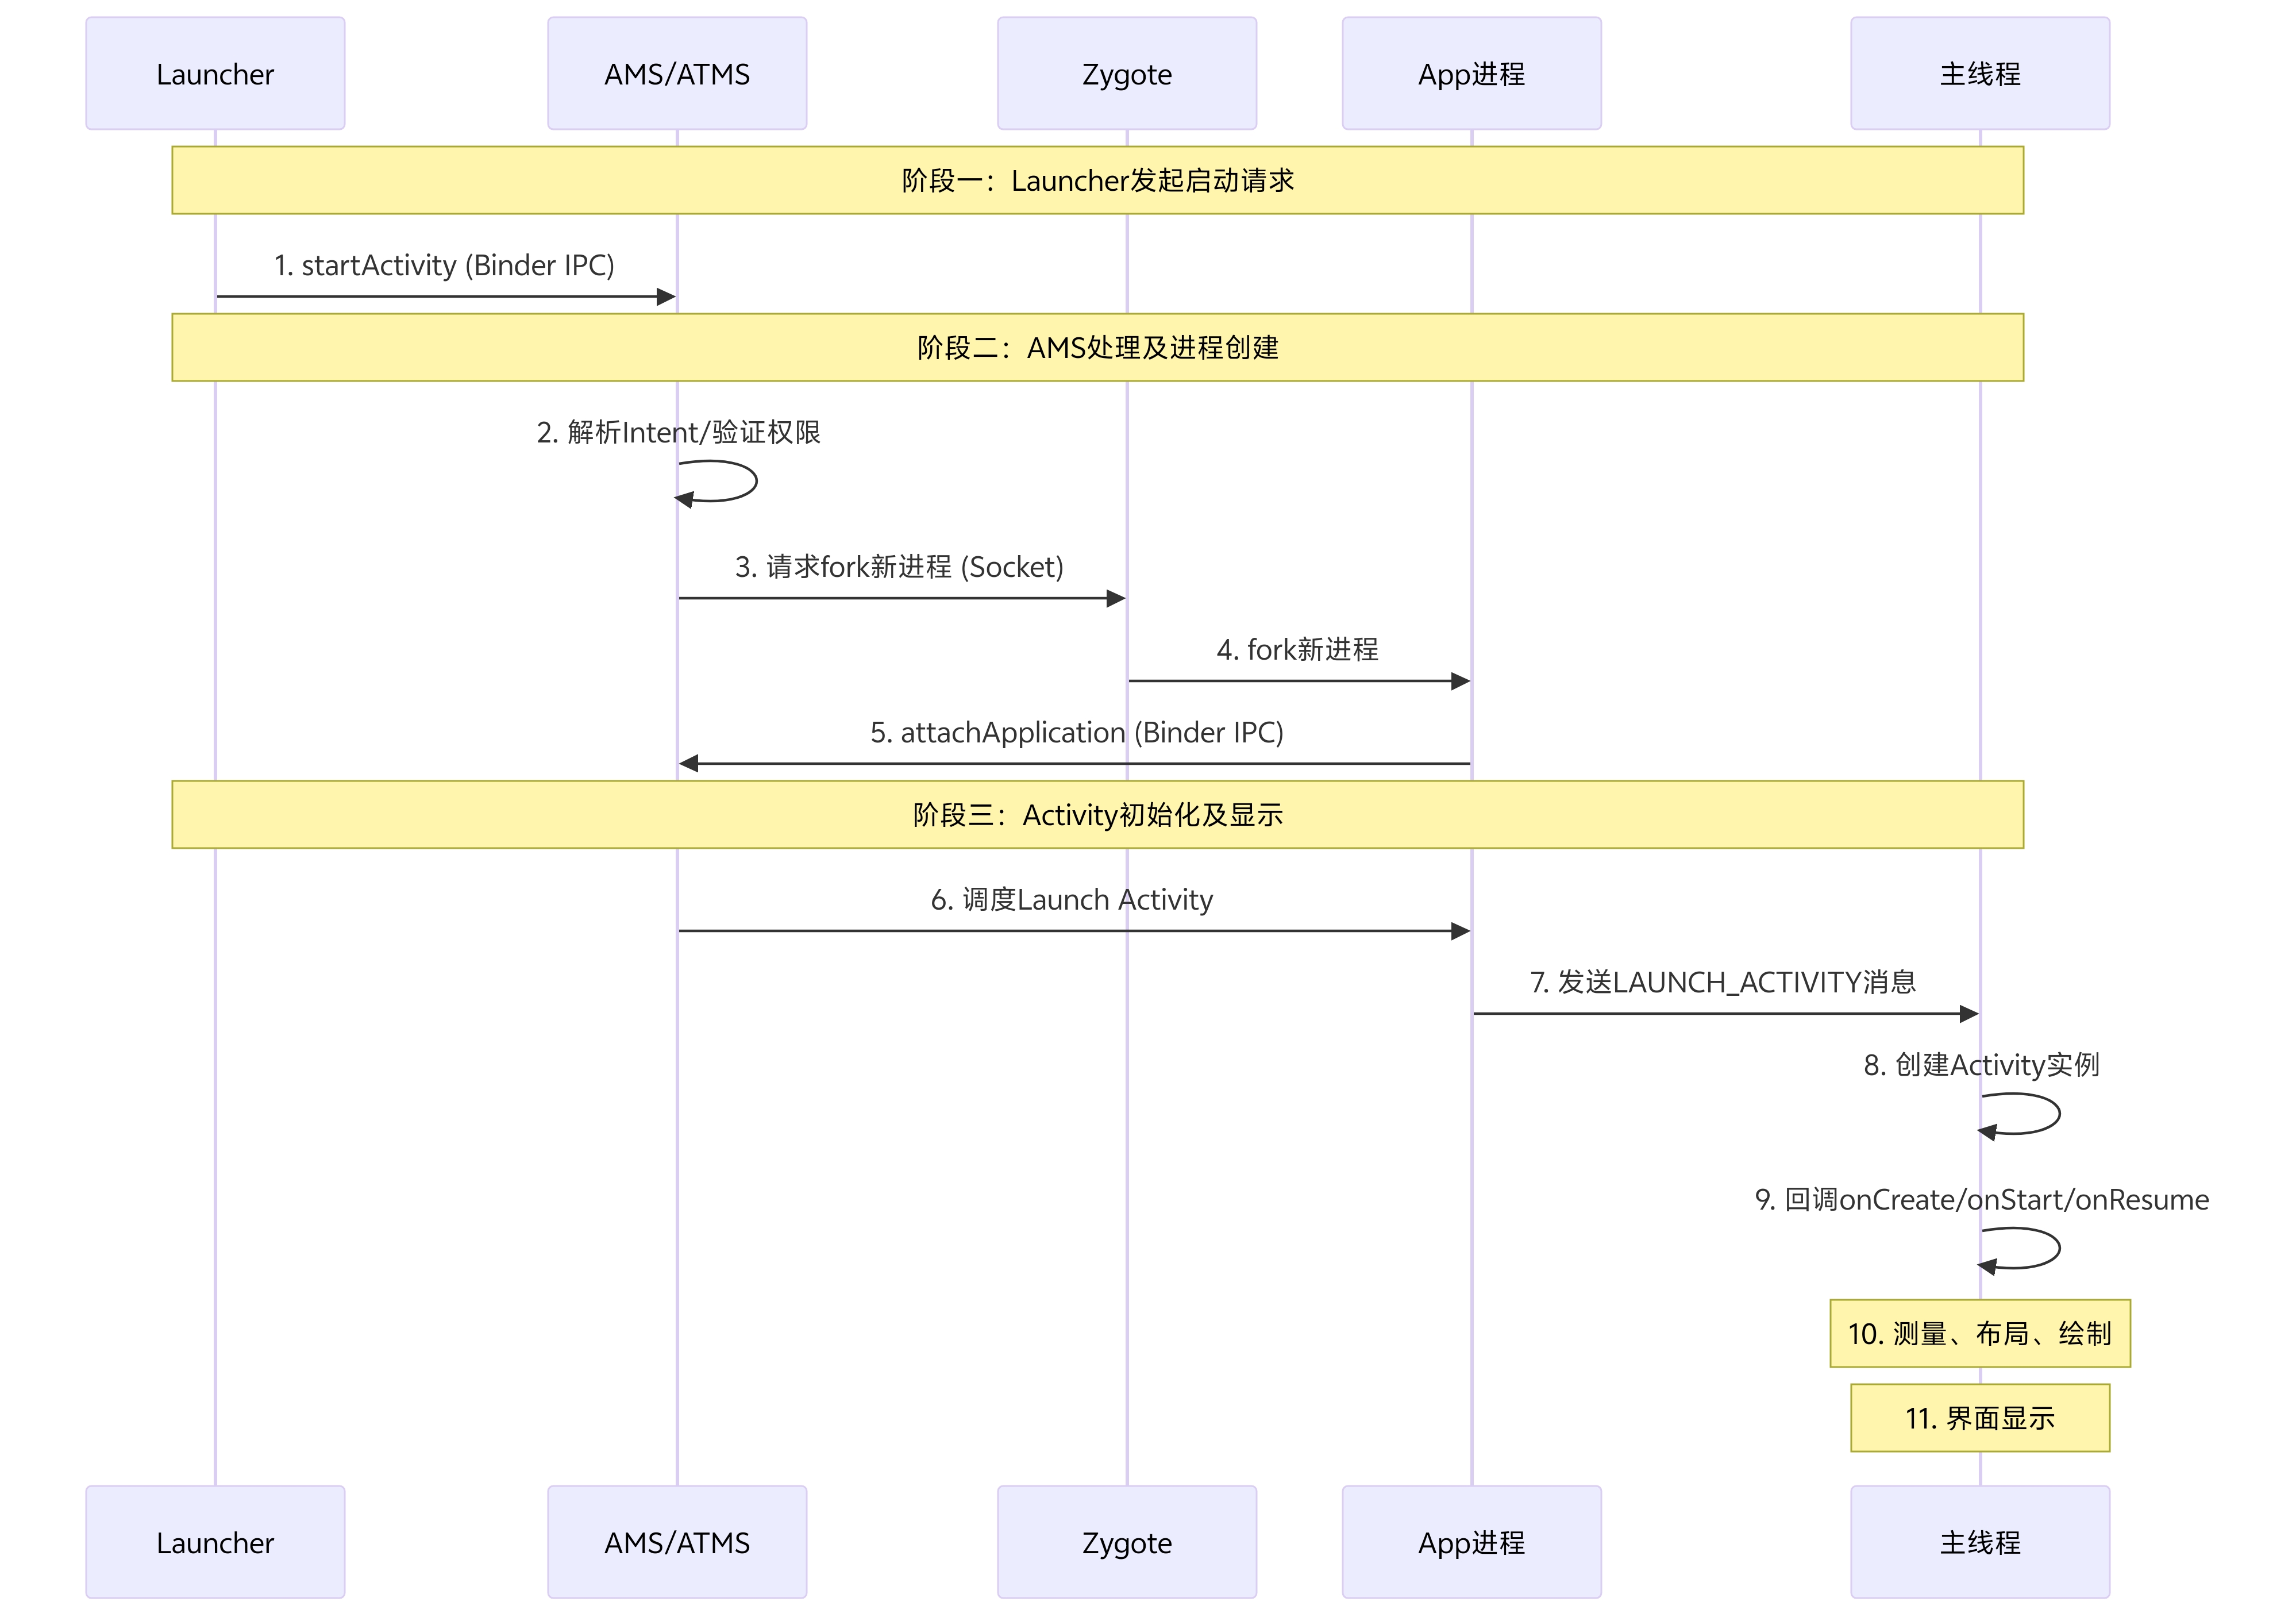
Task: Click the top AMS/ATMS participant box
Action: (677, 73)
